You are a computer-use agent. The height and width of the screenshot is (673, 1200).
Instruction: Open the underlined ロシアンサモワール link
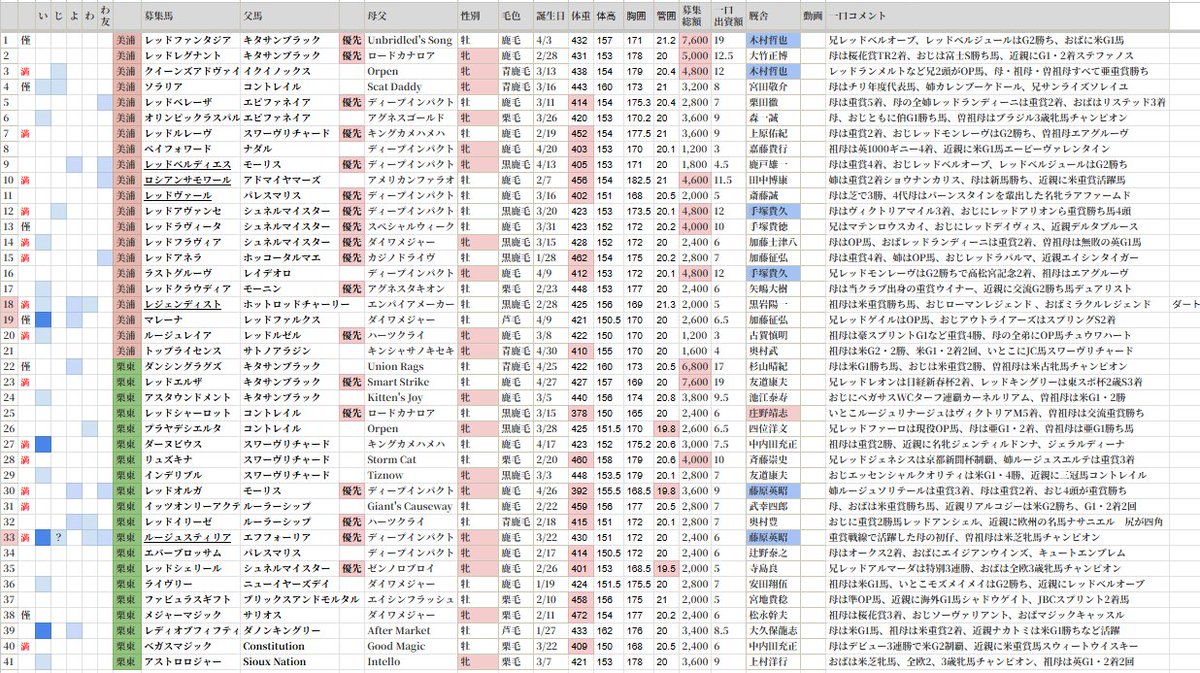(x=190, y=180)
